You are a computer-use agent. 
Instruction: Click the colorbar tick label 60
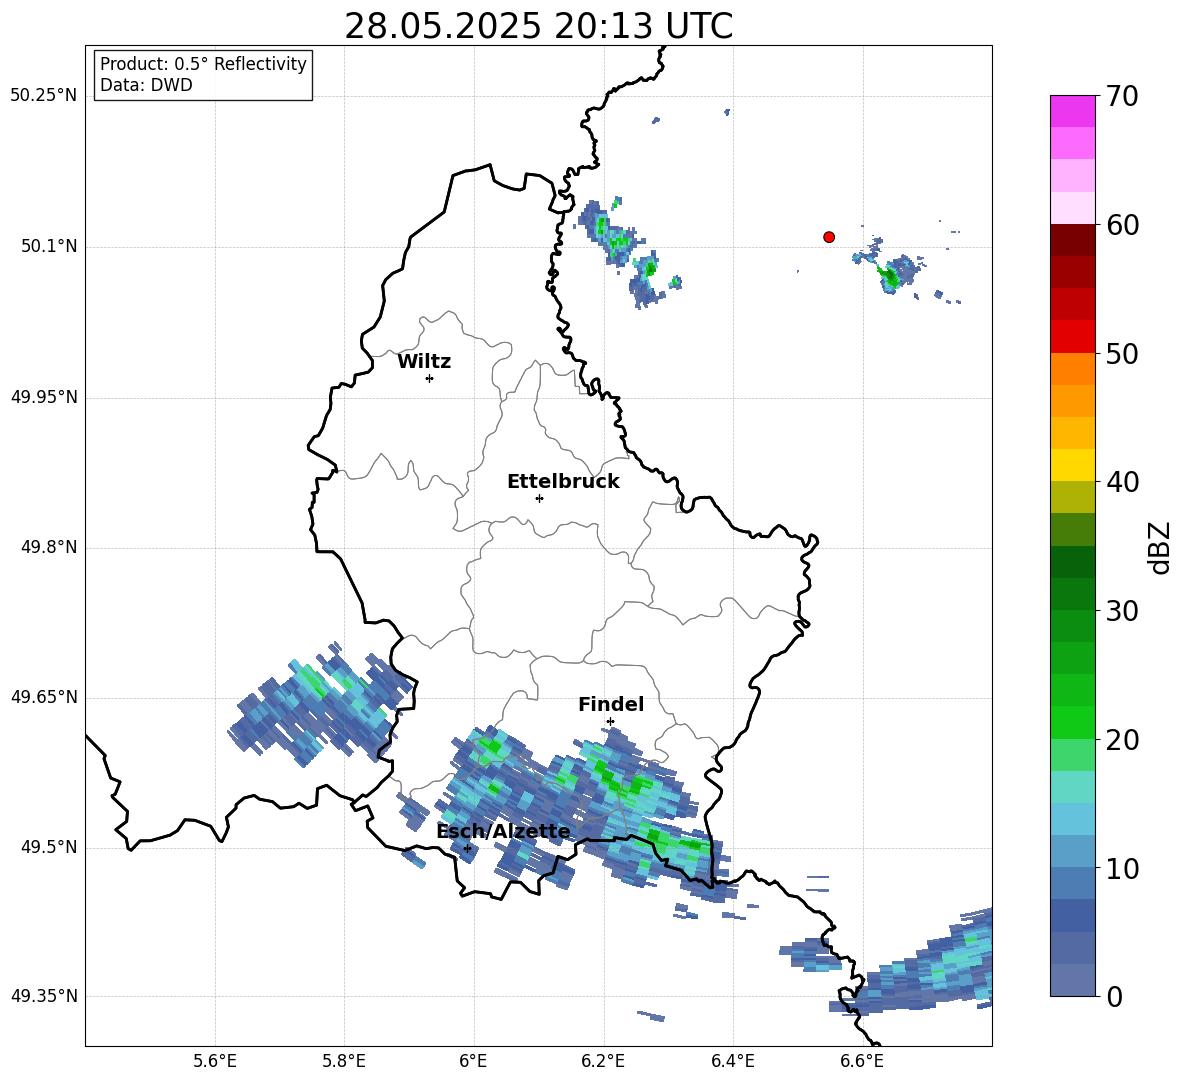[1122, 225]
